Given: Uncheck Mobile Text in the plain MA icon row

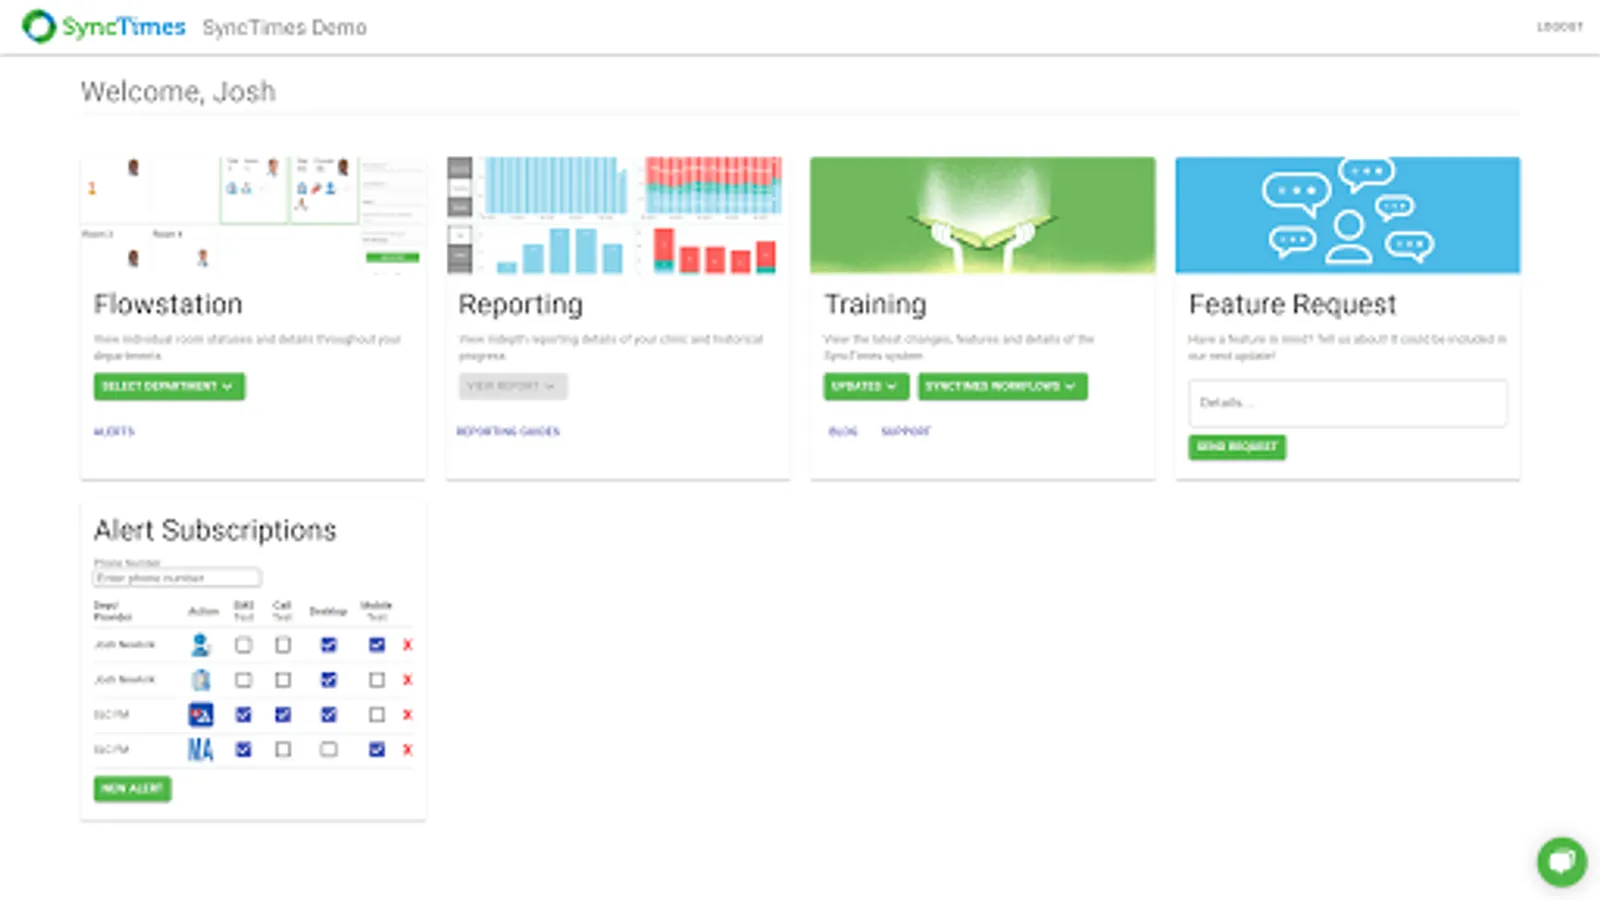Looking at the screenshot, I should 376,749.
